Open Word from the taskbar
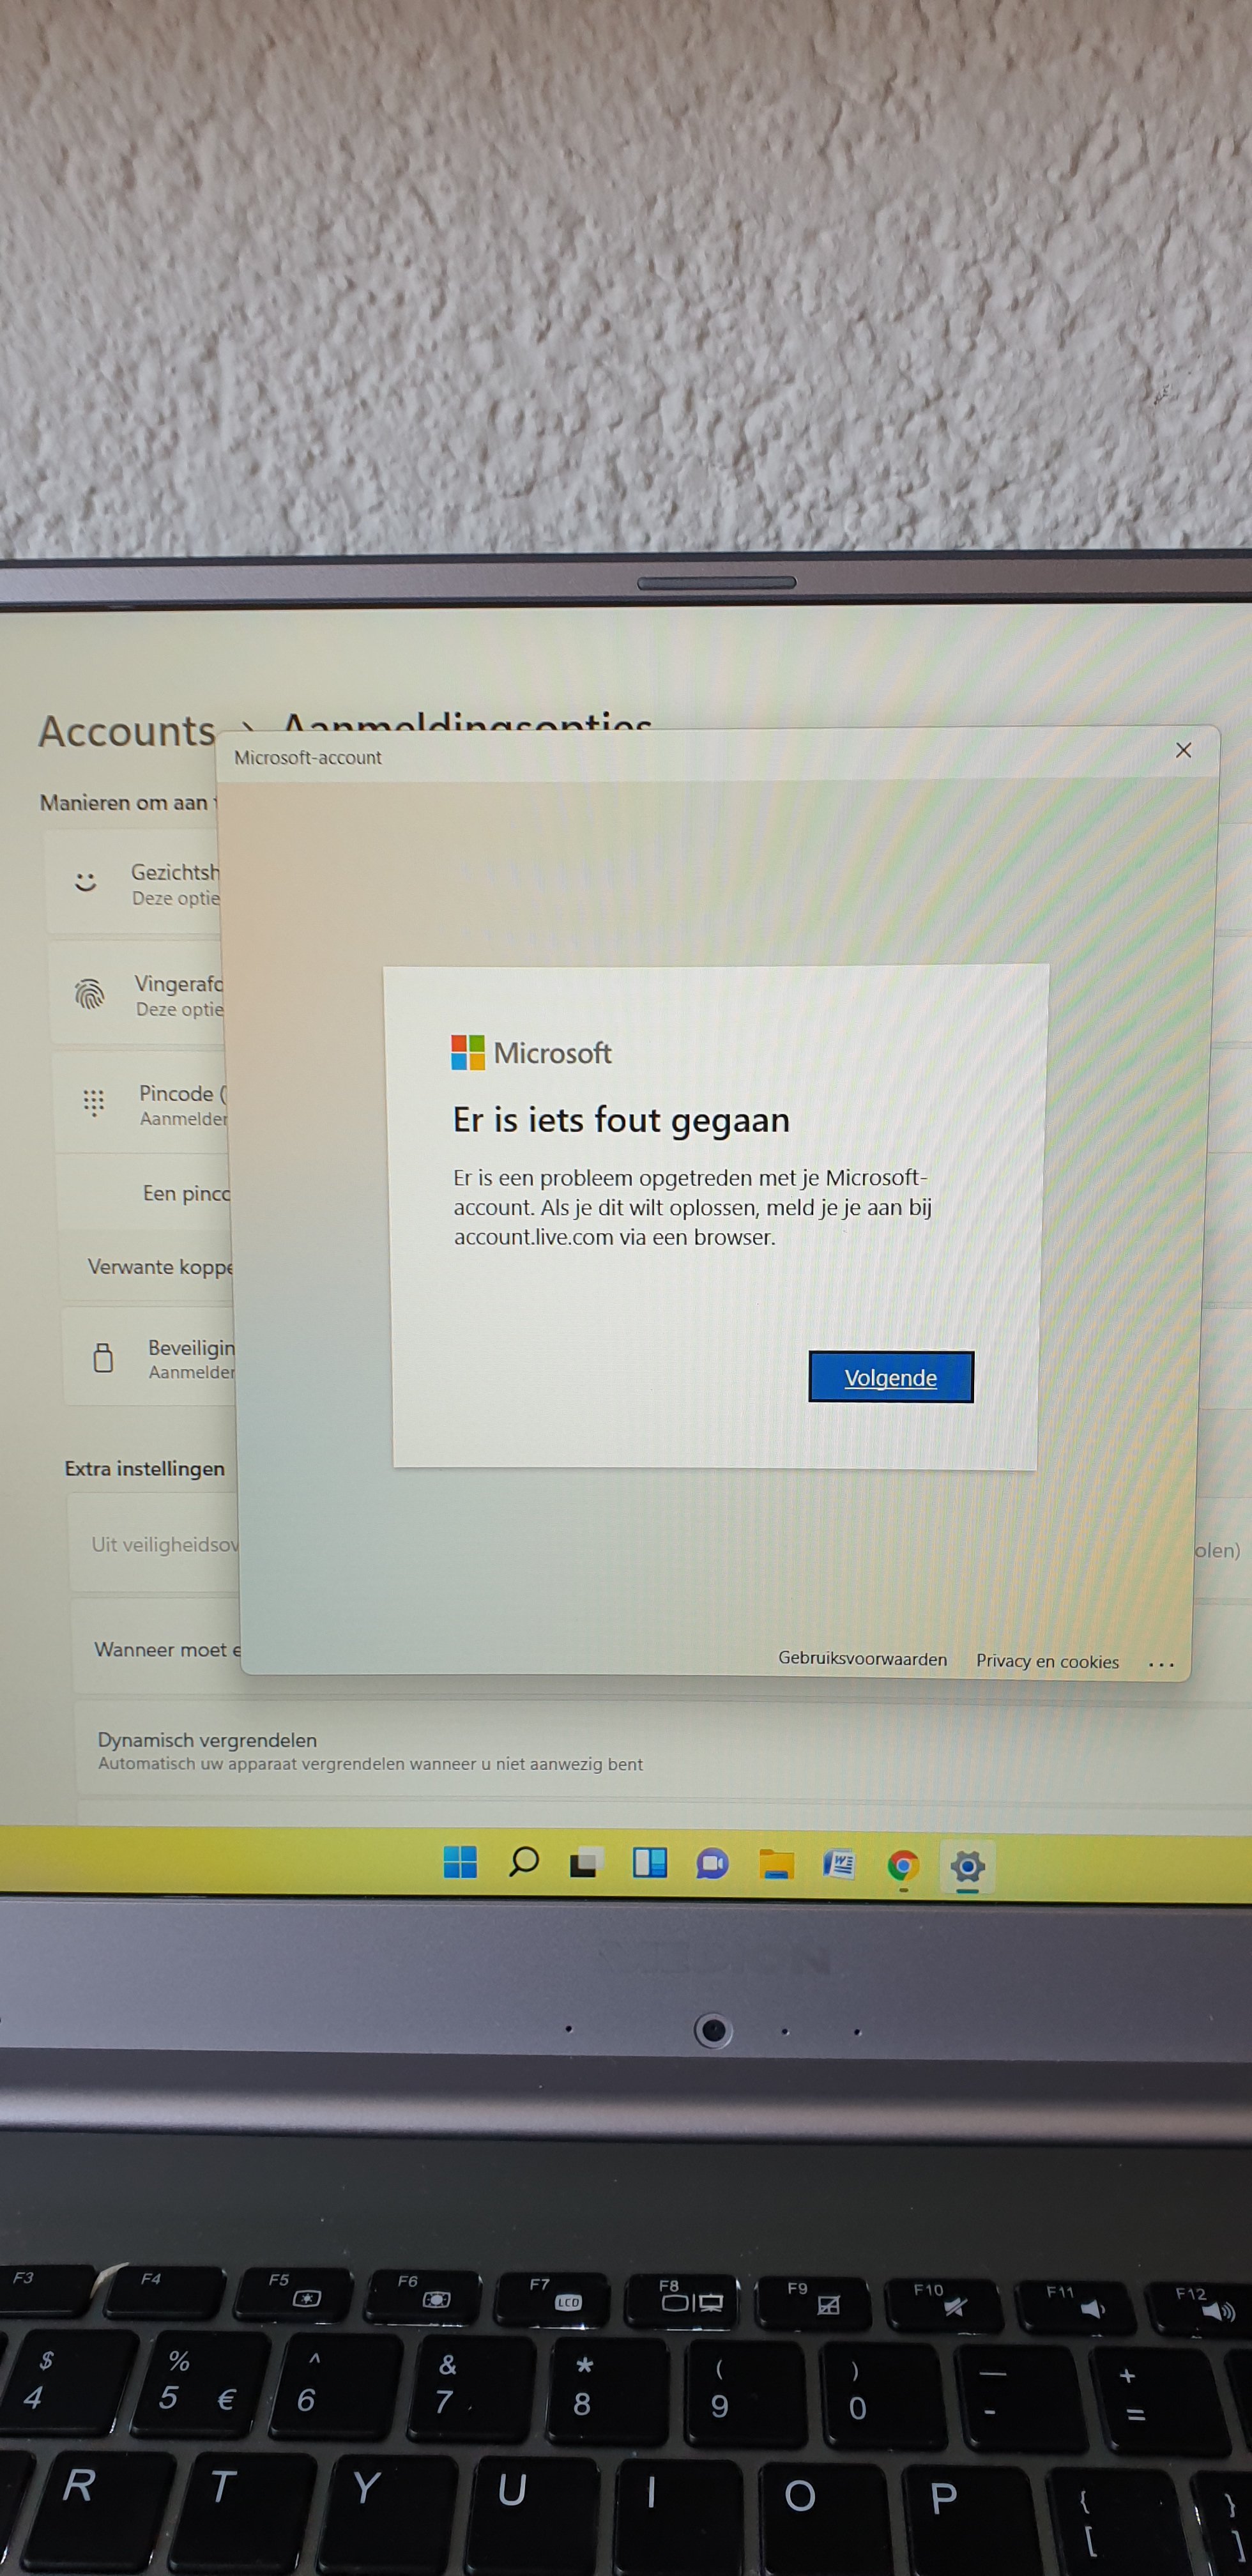 [x=839, y=1865]
